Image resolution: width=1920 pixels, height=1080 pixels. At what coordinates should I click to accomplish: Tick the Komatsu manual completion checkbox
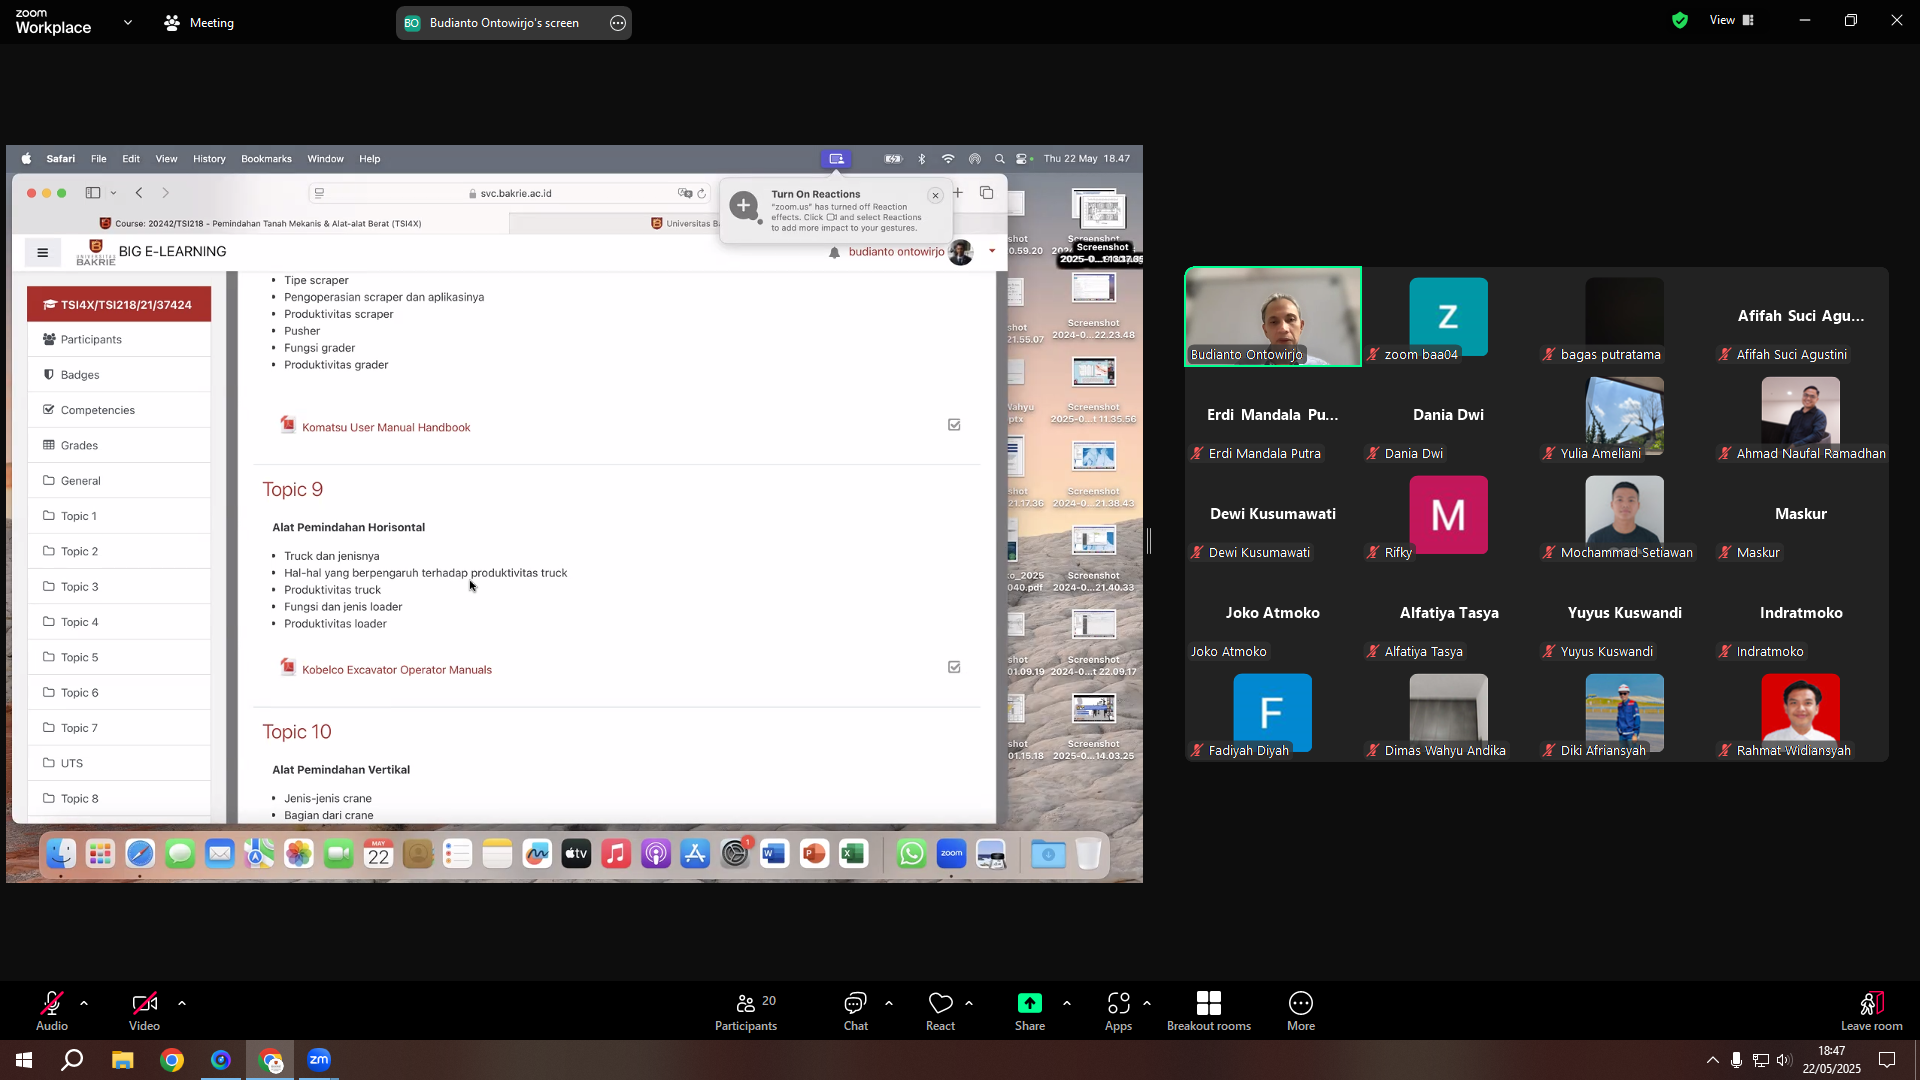[x=954, y=425]
